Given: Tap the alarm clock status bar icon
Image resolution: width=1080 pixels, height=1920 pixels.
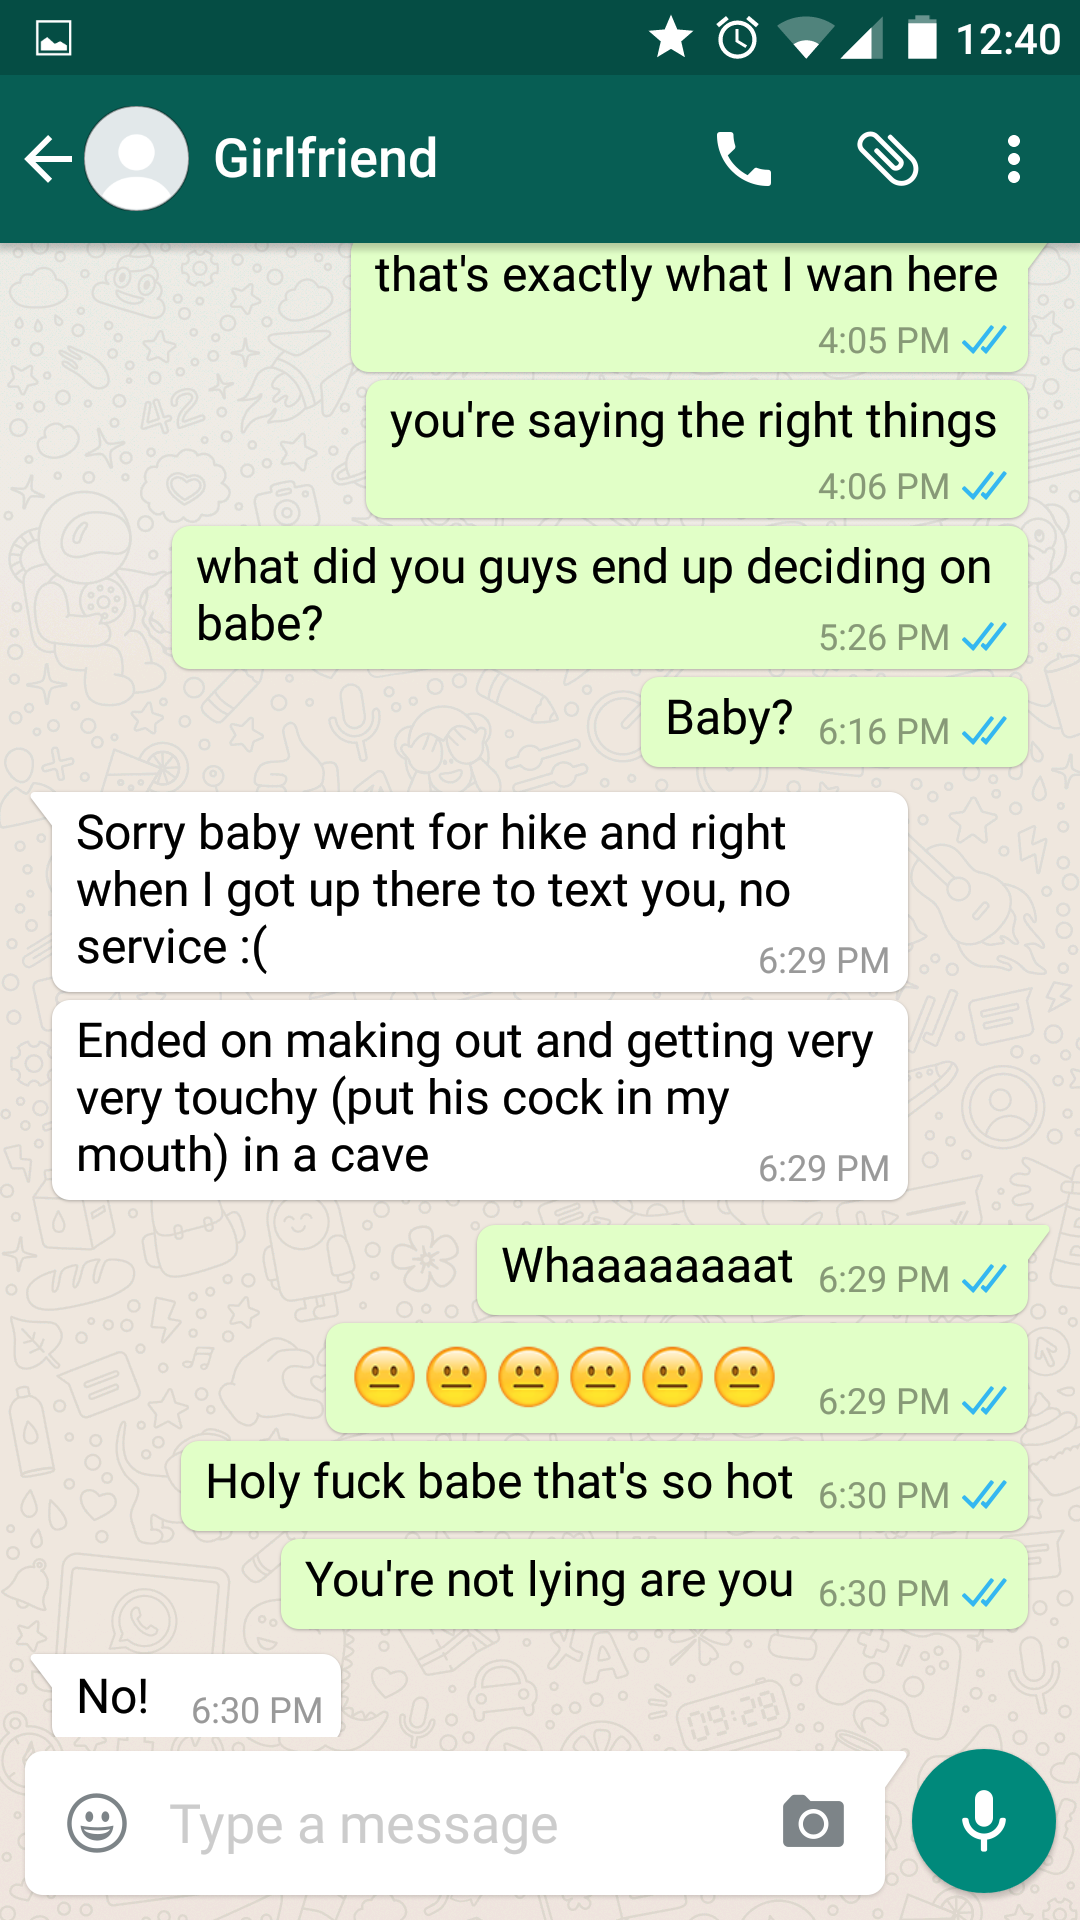Looking at the screenshot, I should (738, 38).
